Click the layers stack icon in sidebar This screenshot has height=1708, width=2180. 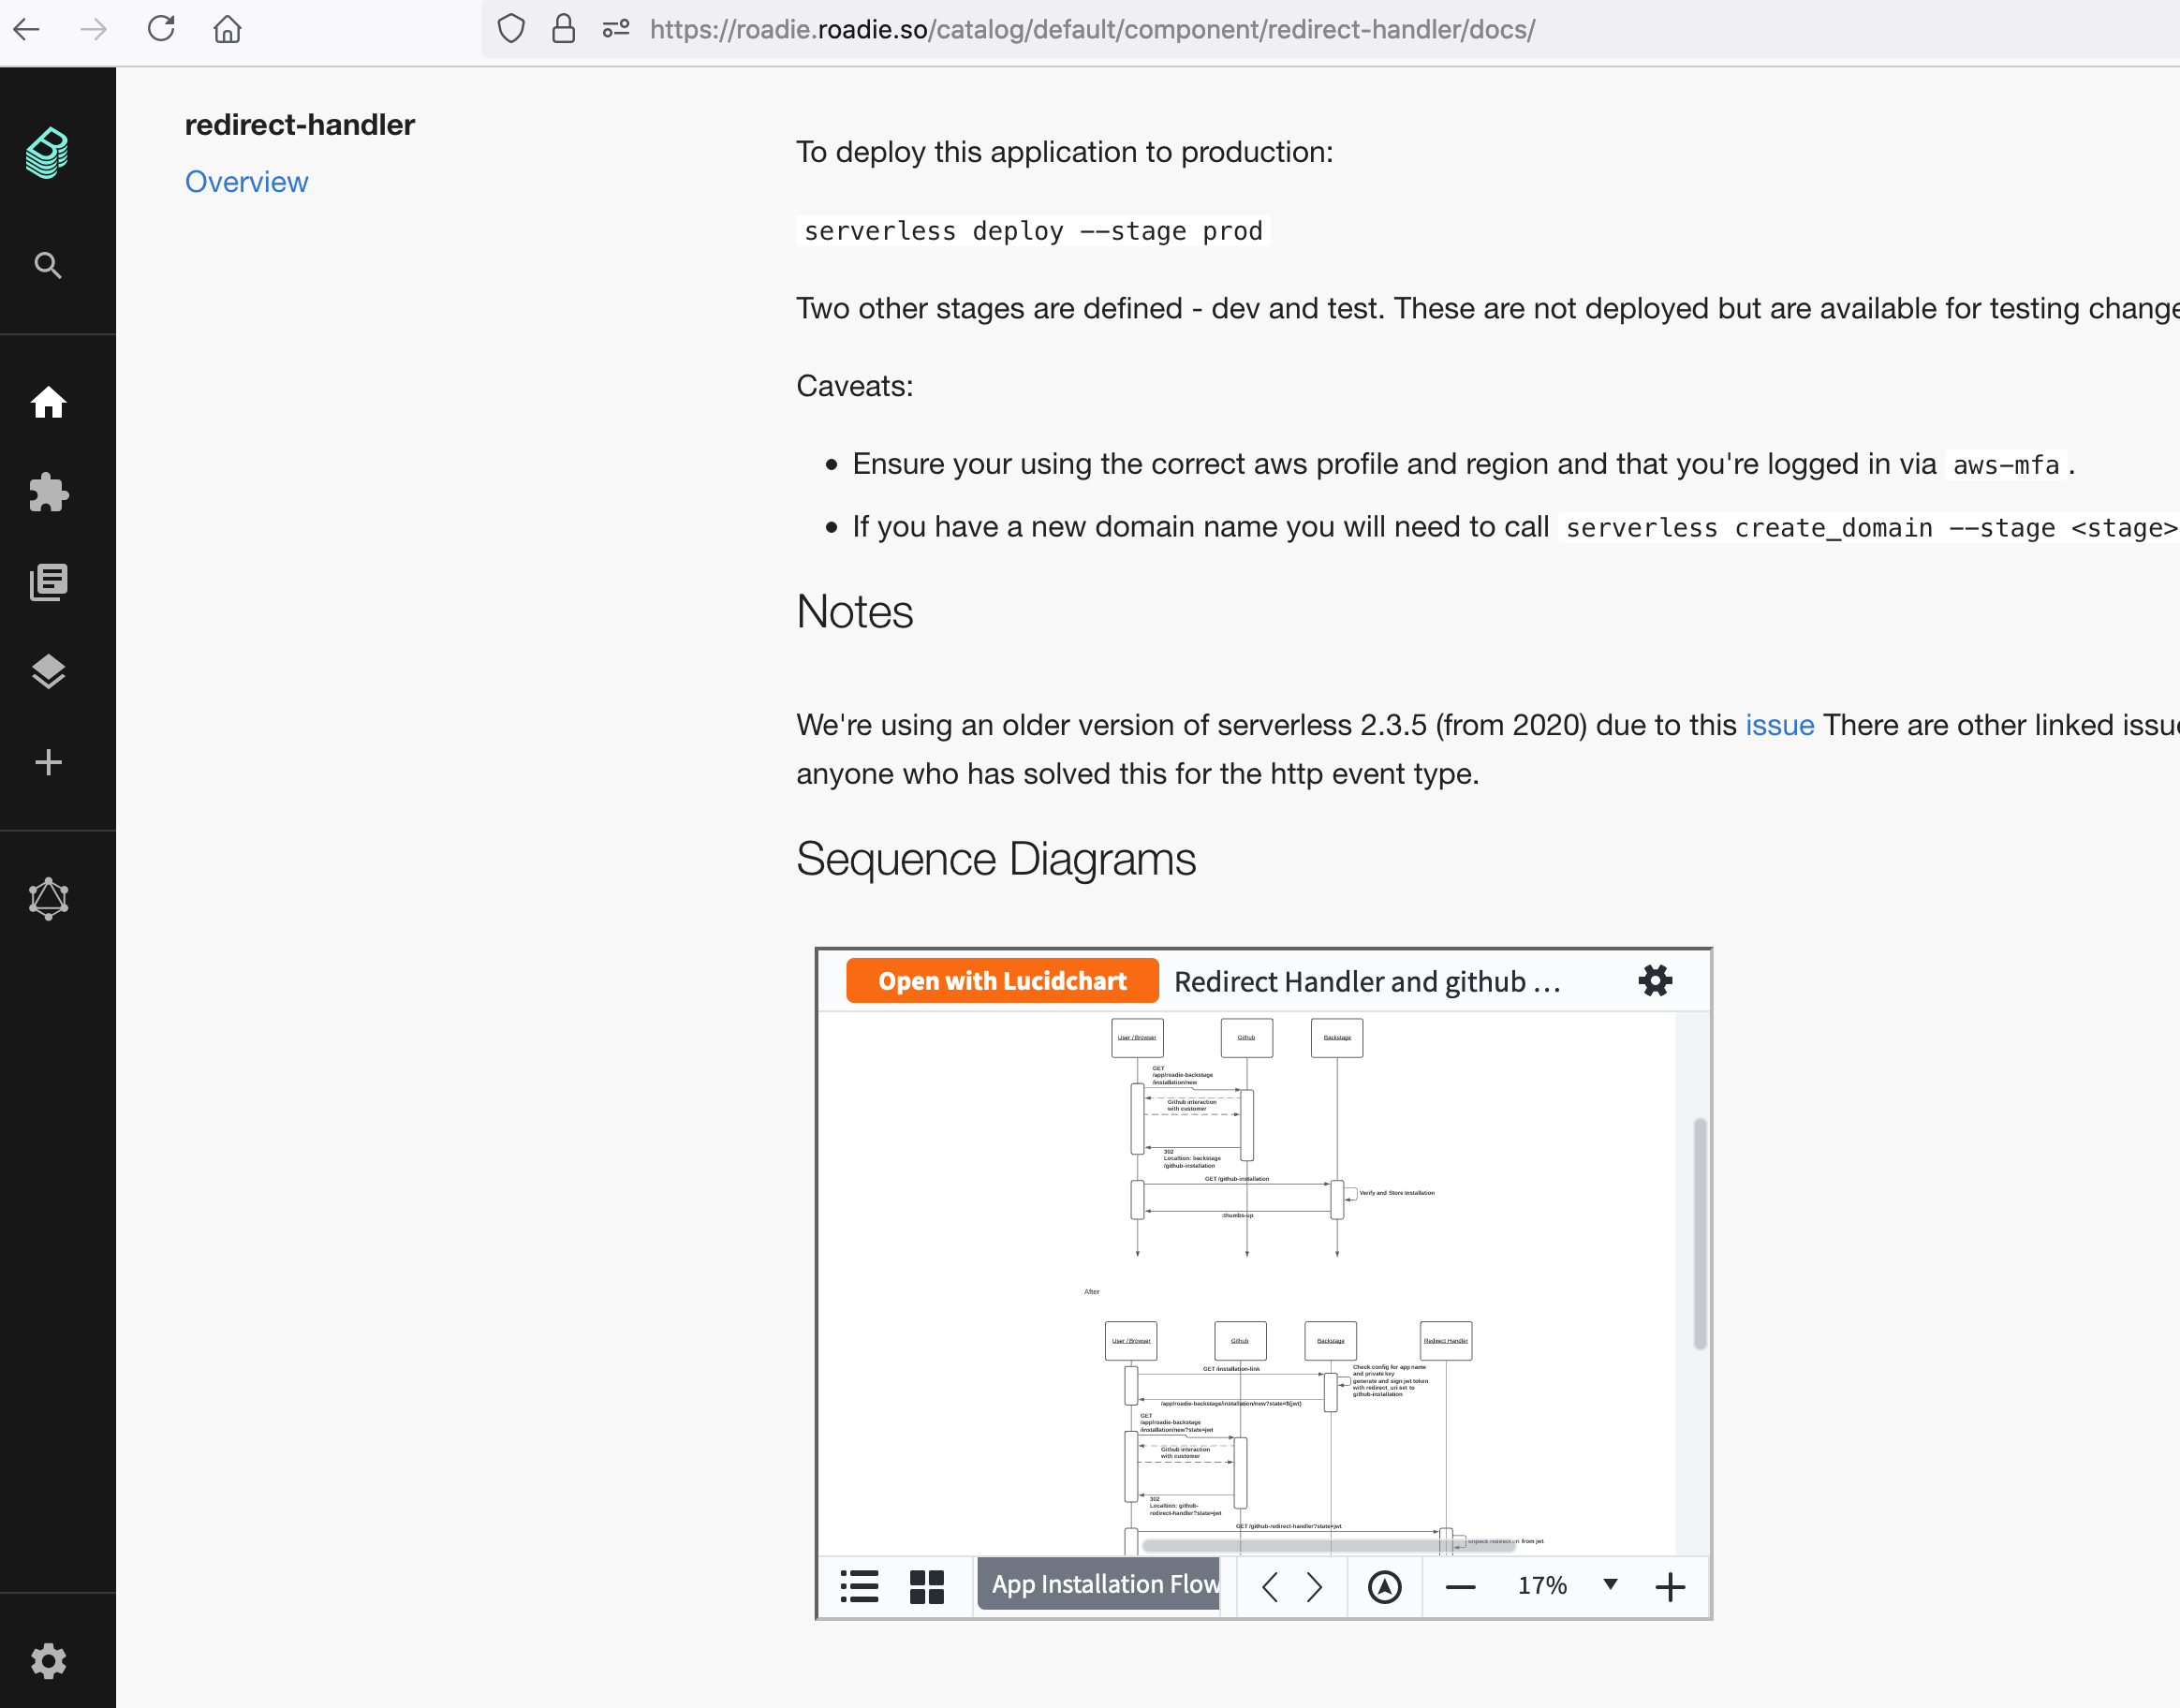[48, 672]
